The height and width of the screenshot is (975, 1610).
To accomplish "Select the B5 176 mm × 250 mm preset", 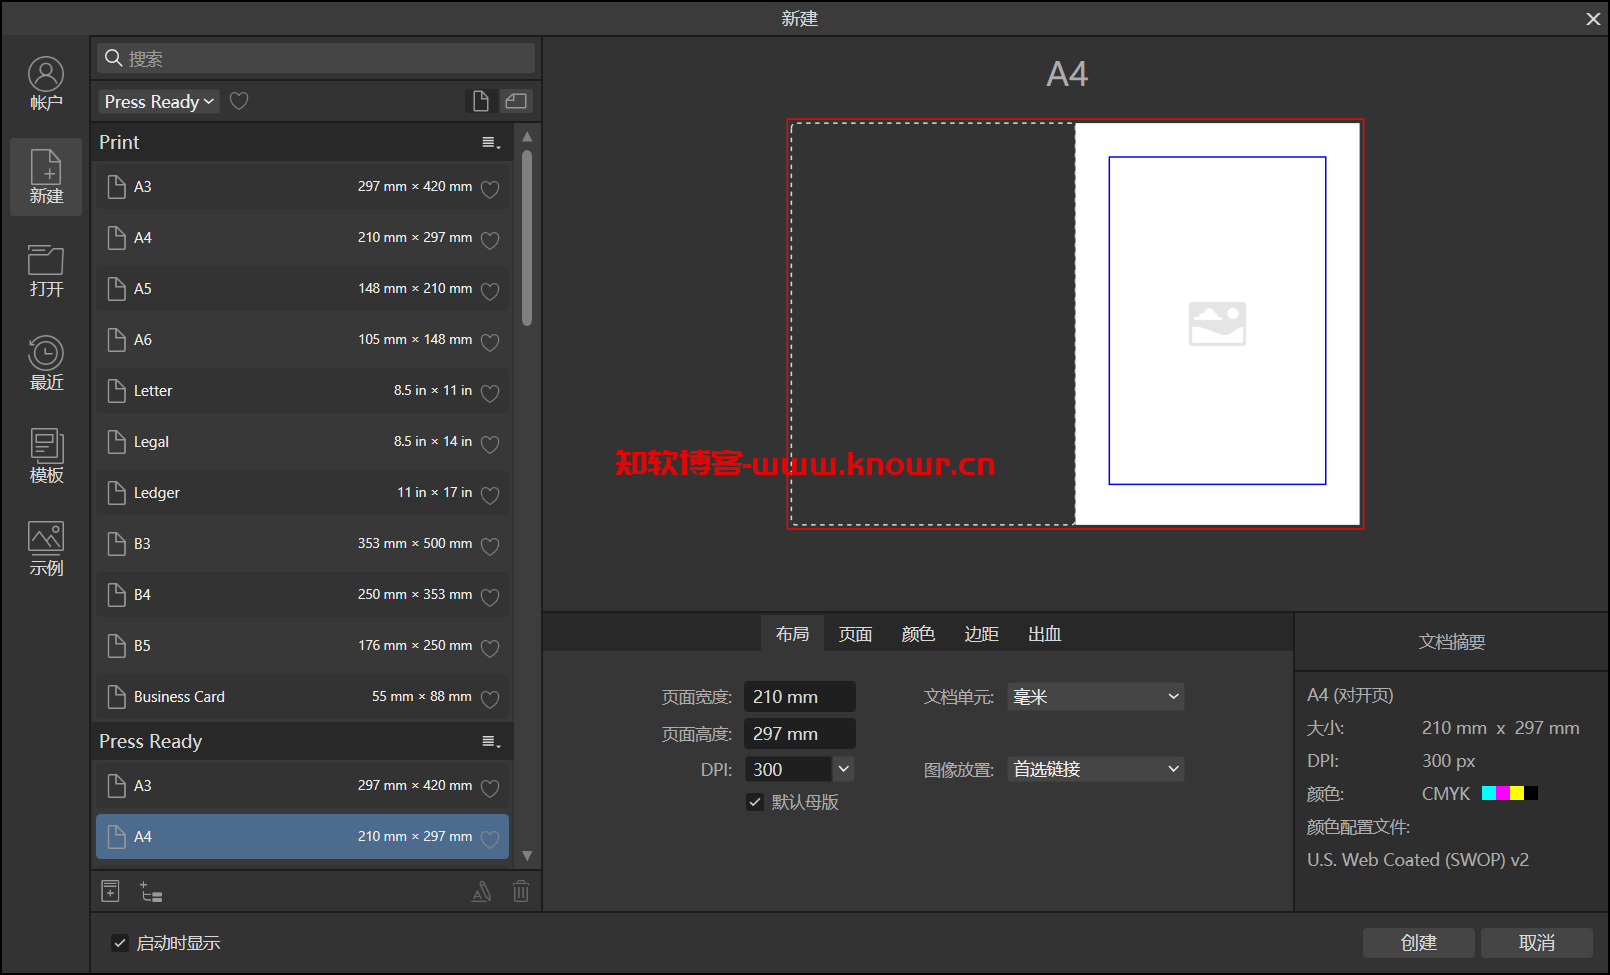I will [x=302, y=646].
